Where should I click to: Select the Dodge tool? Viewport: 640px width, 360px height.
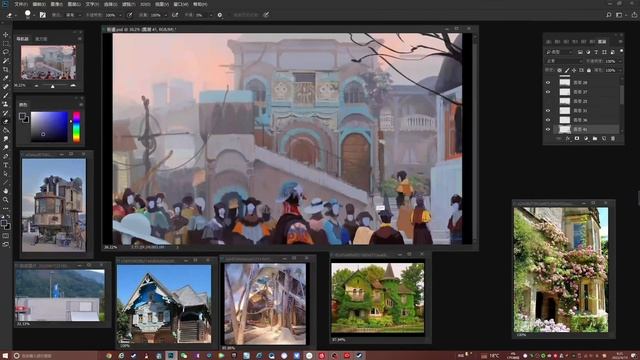click(x=6, y=147)
